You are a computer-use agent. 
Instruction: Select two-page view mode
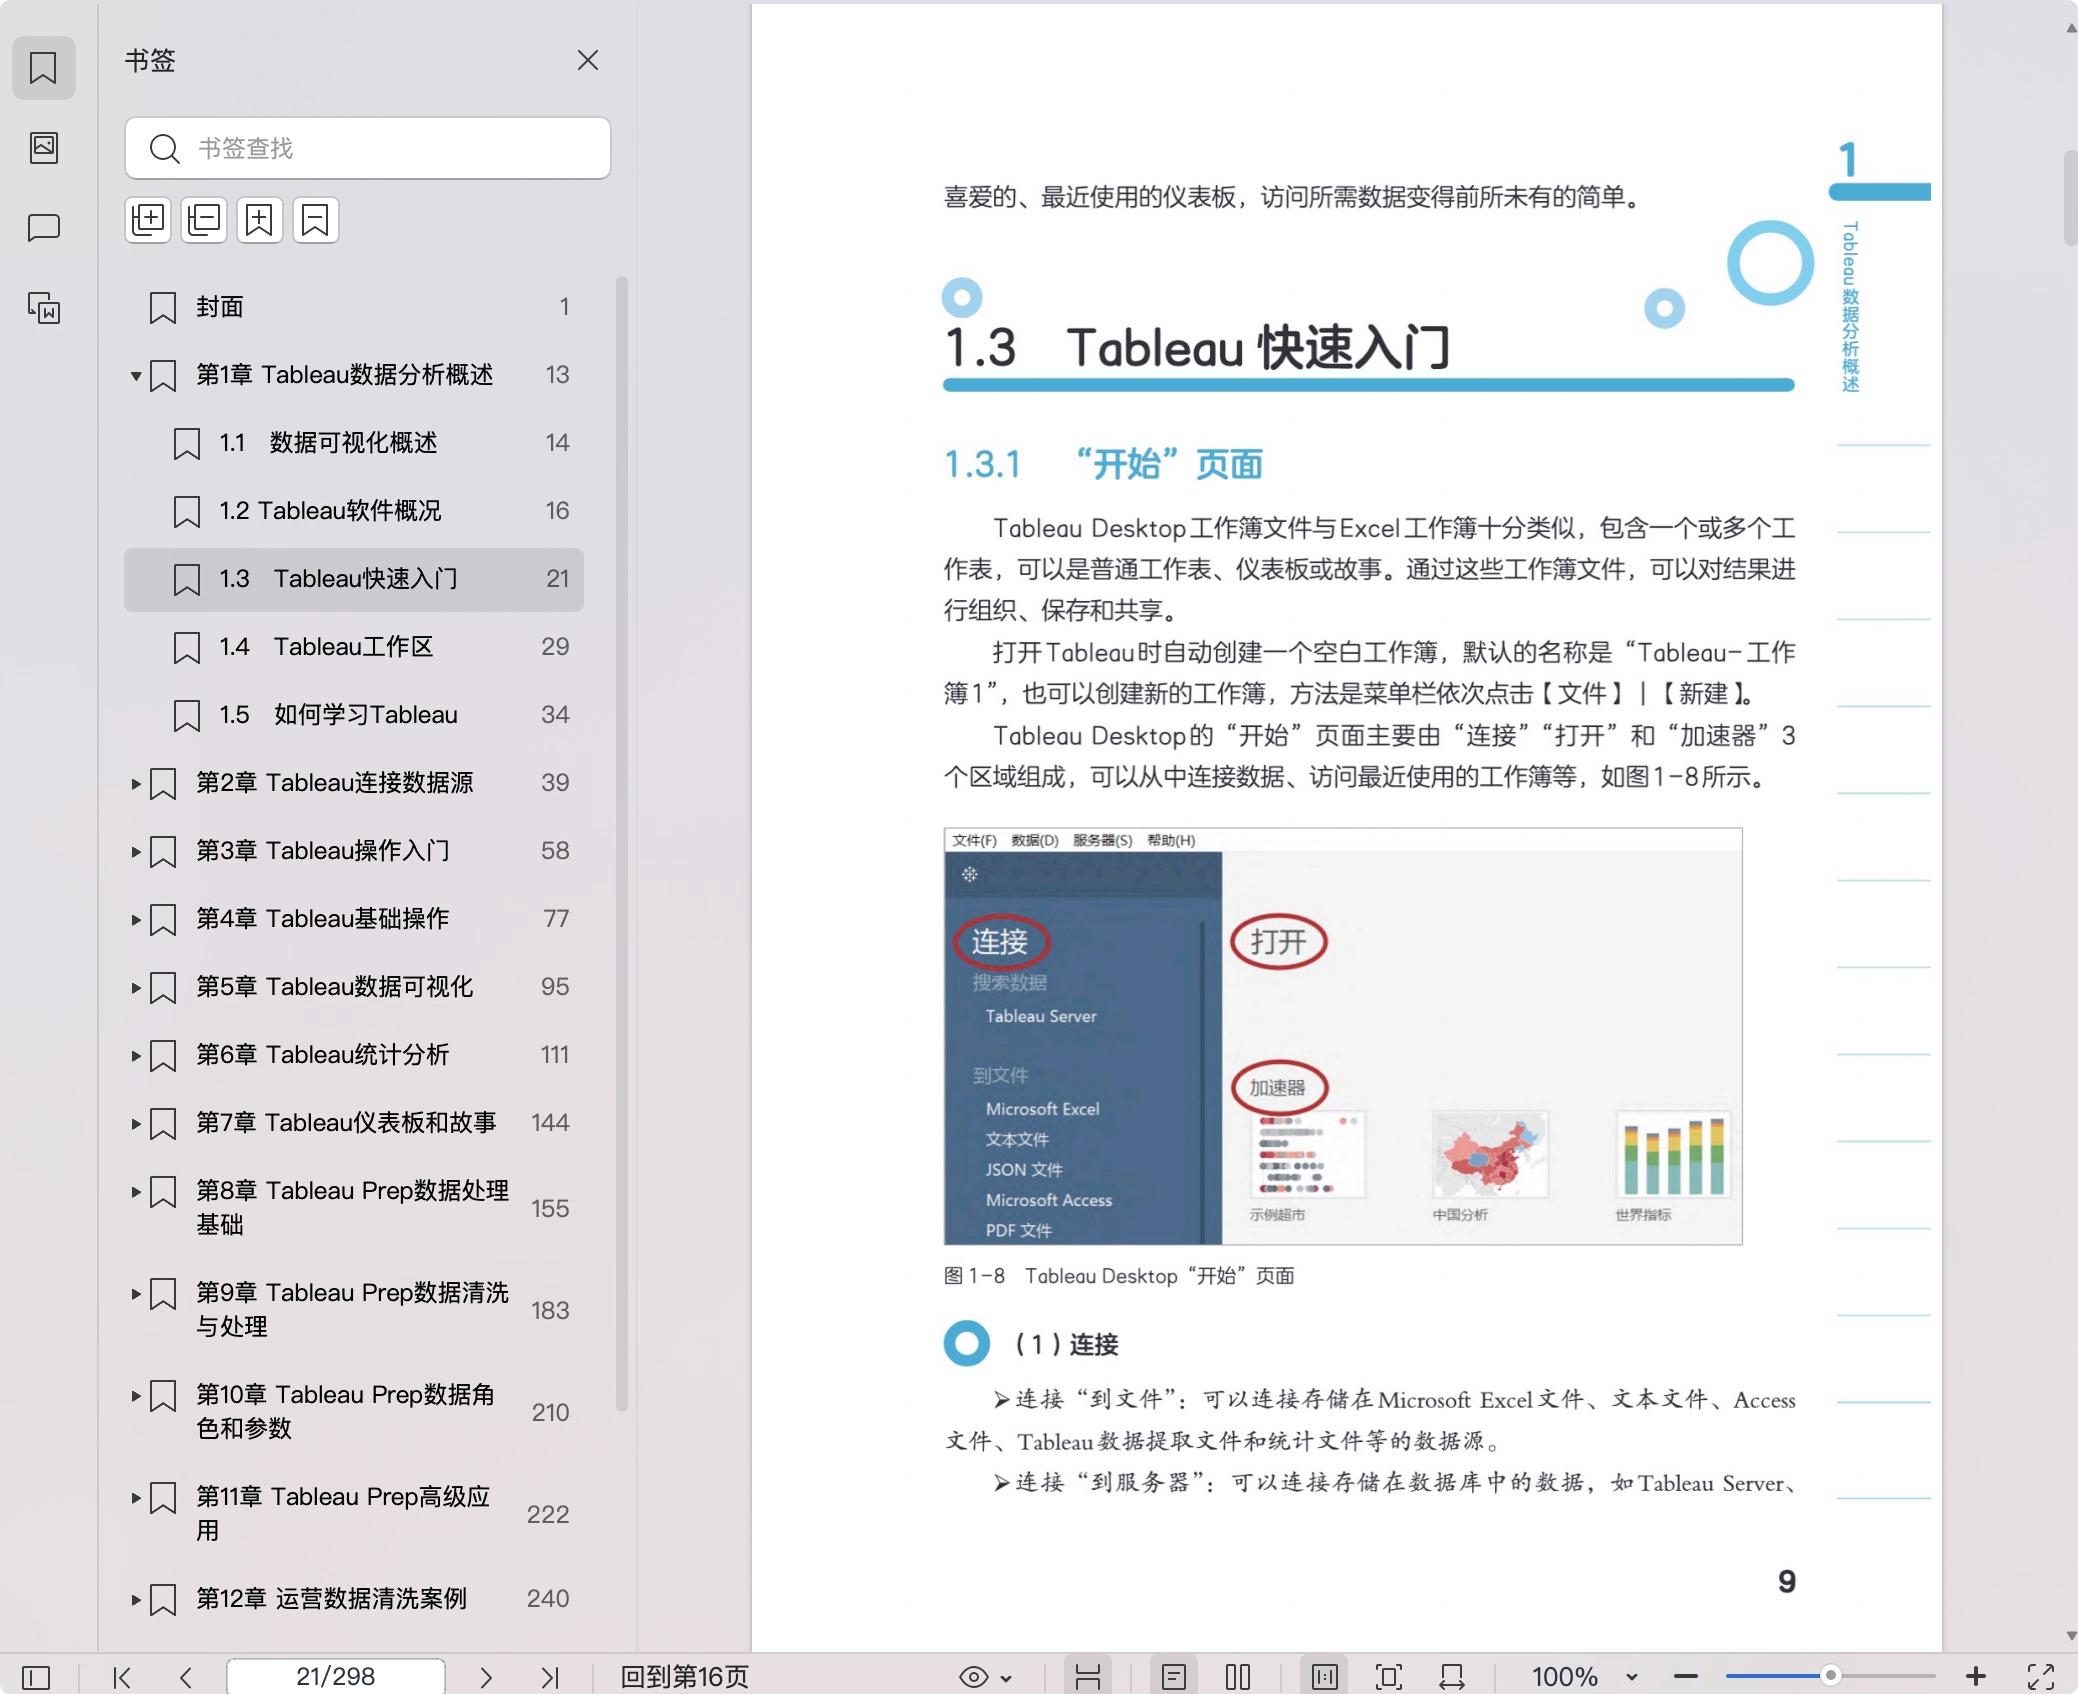pos(1238,1676)
